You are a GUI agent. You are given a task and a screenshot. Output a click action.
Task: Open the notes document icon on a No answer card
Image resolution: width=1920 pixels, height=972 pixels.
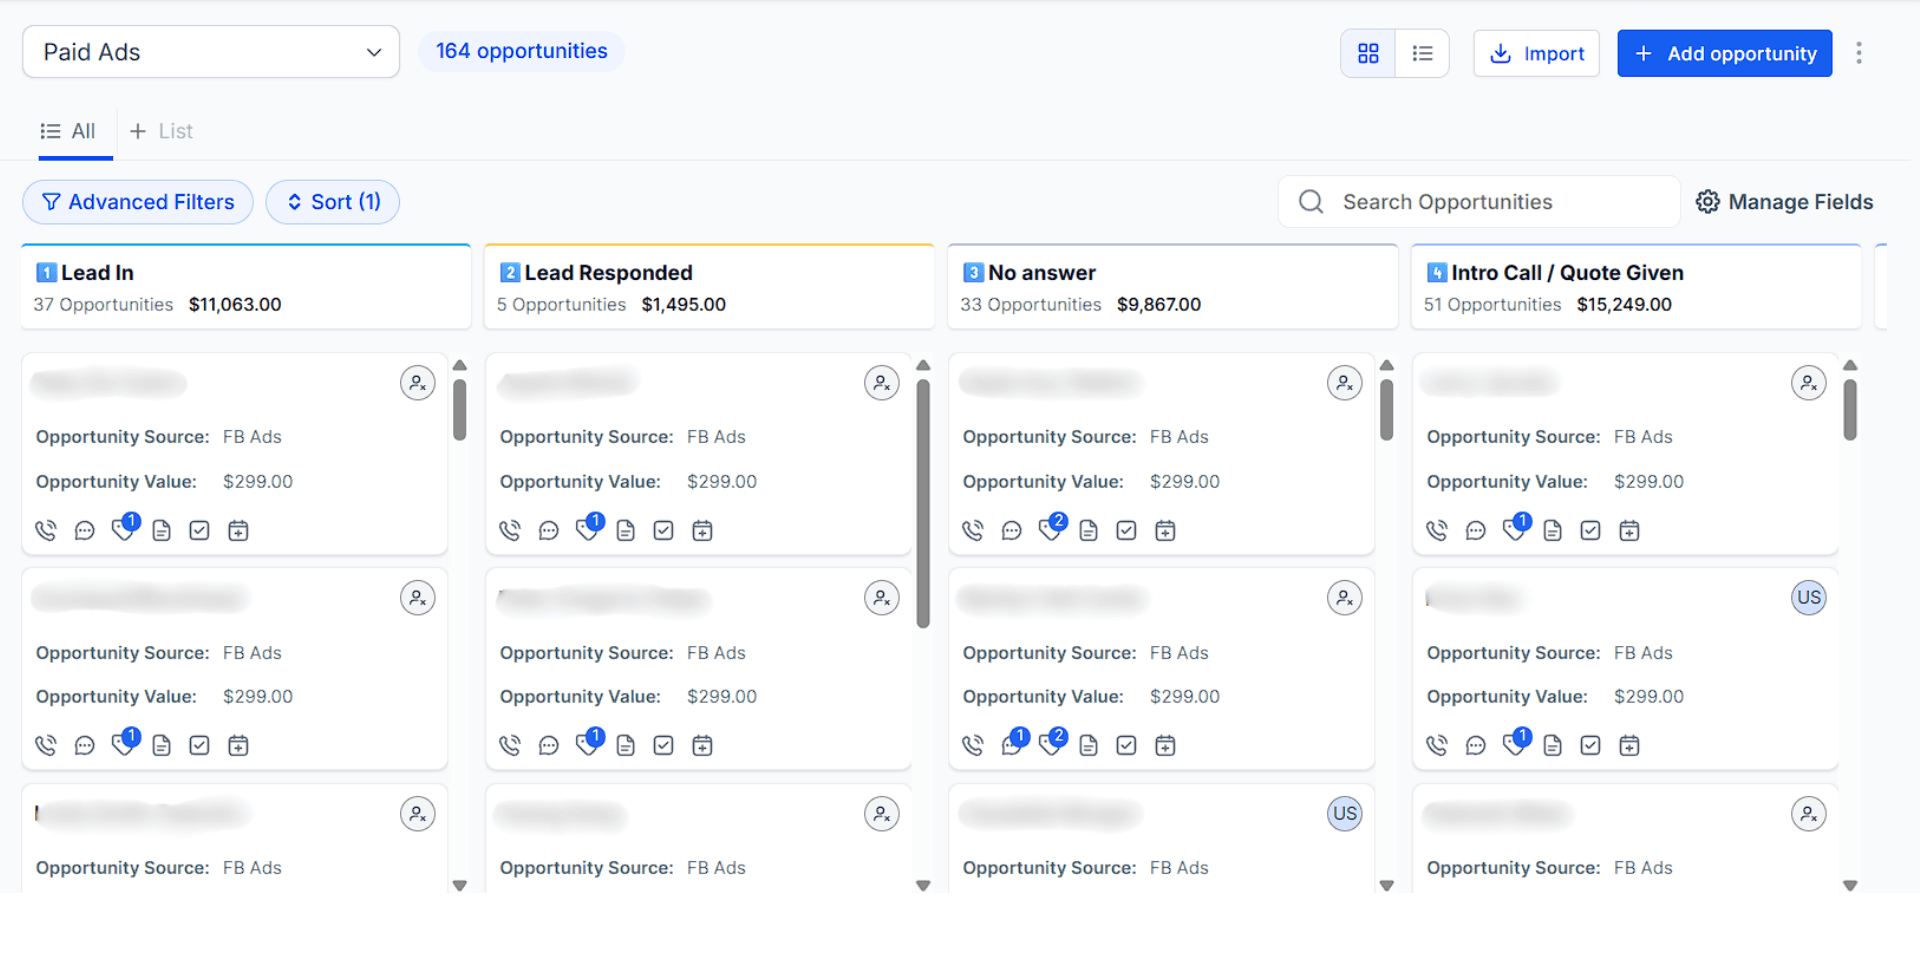pyautogui.click(x=1088, y=530)
